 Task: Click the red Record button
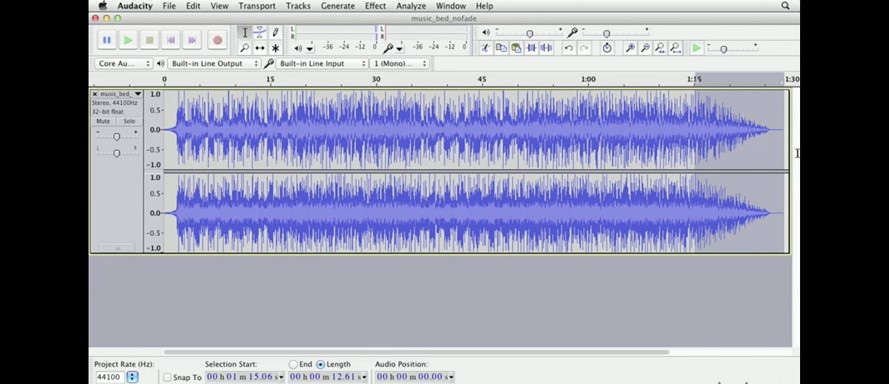217,40
